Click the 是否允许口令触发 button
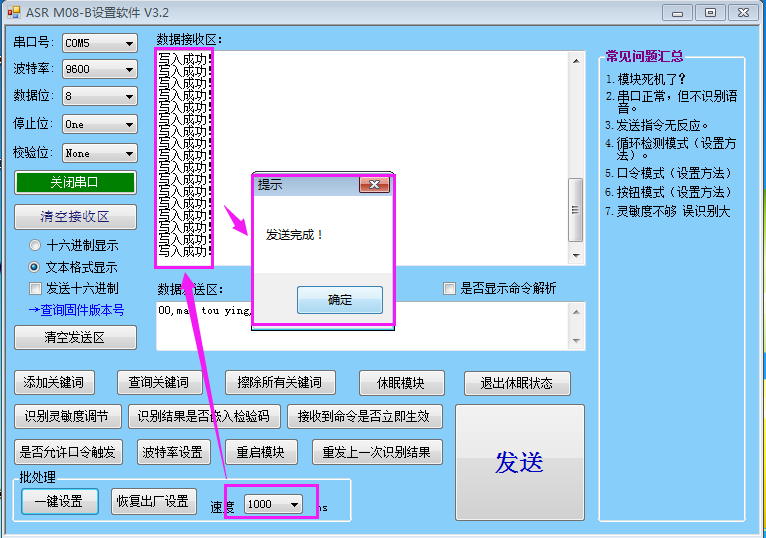This screenshot has height=538, width=766. [68, 452]
